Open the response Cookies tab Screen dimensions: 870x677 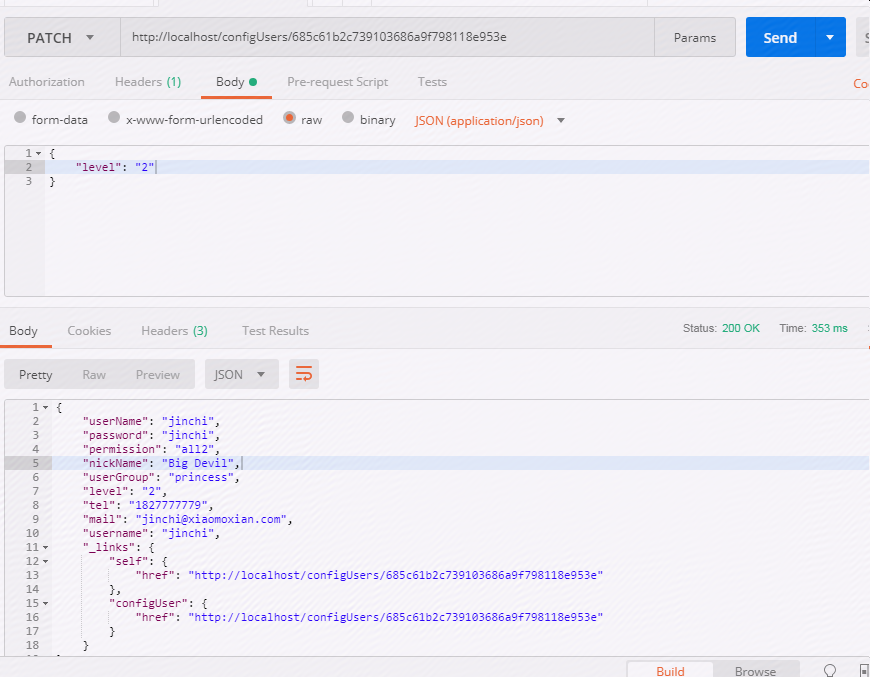pos(89,331)
